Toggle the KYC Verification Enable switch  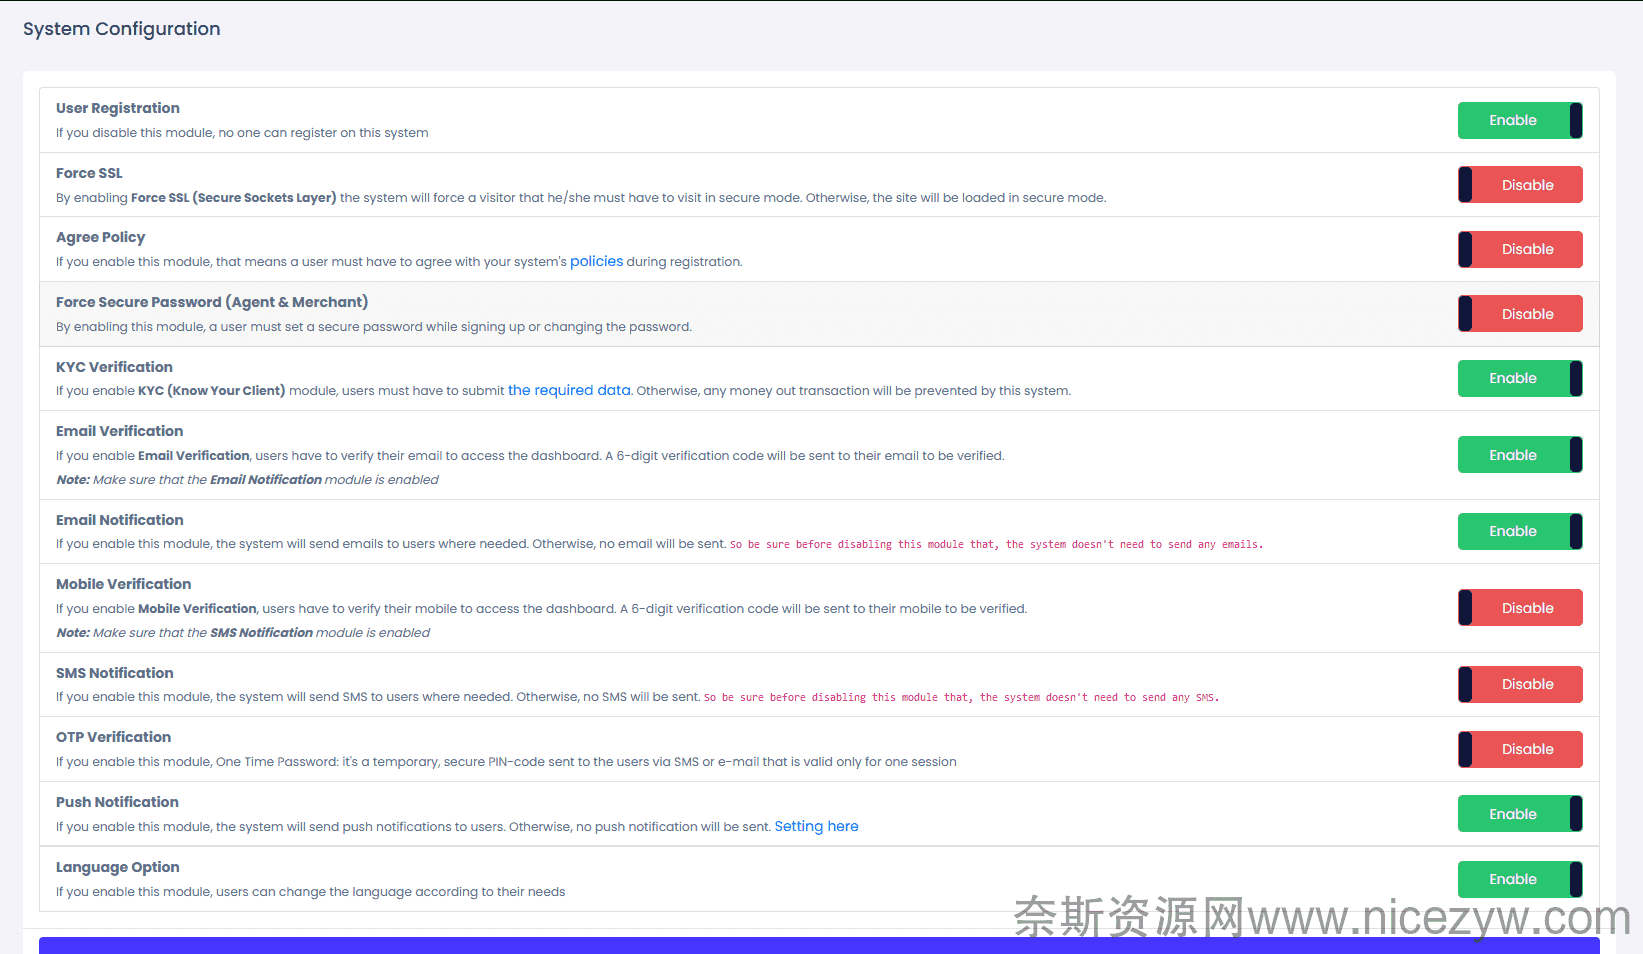tap(1520, 378)
